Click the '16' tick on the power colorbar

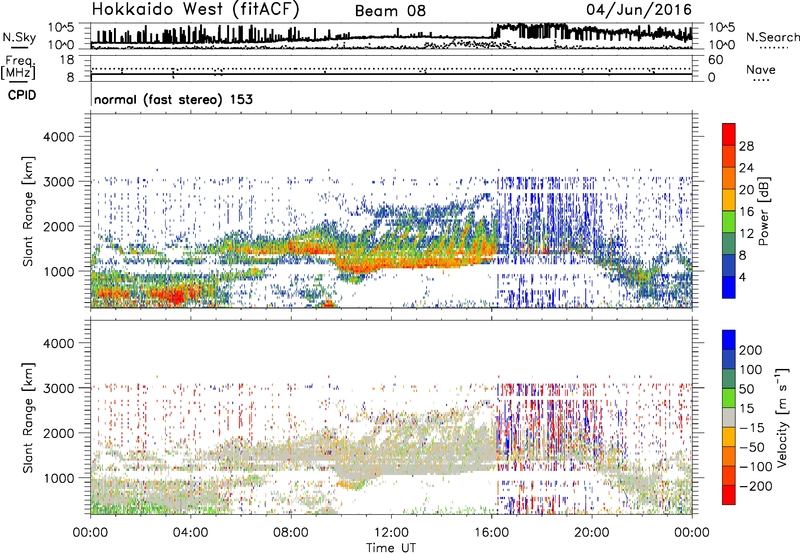pyautogui.click(x=746, y=212)
